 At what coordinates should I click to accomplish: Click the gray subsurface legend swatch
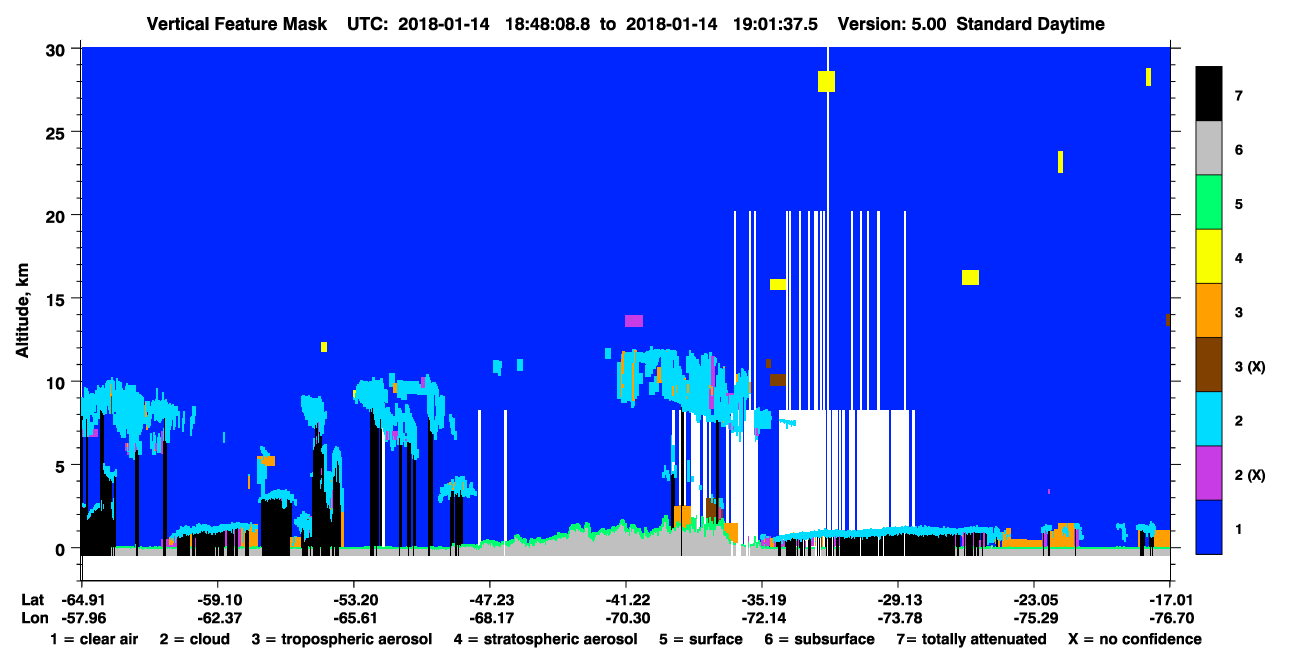[1209, 149]
